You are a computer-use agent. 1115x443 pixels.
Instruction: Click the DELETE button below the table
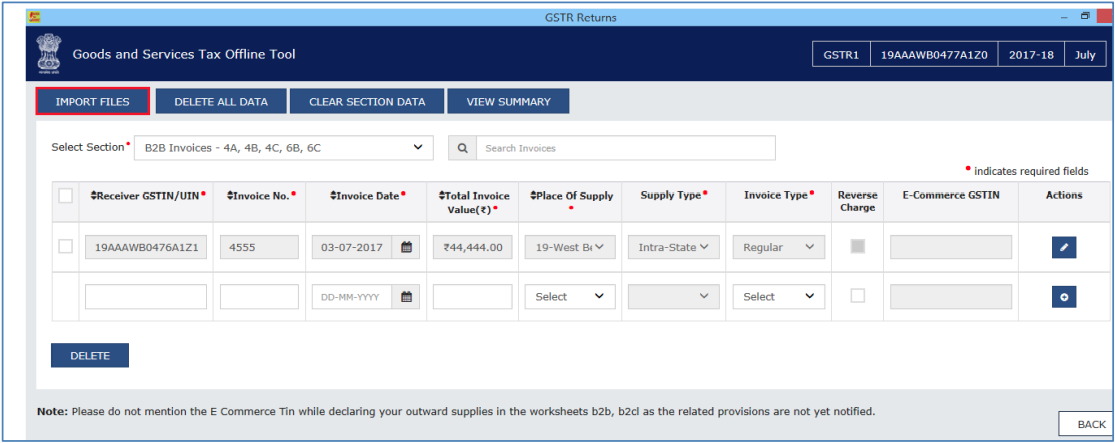click(90, 356)
